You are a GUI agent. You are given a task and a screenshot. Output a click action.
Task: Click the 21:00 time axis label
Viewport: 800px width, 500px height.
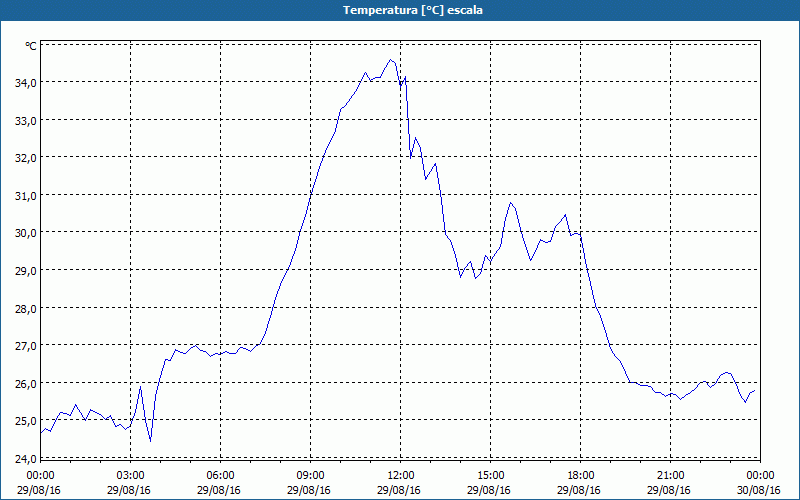point(670,476)
